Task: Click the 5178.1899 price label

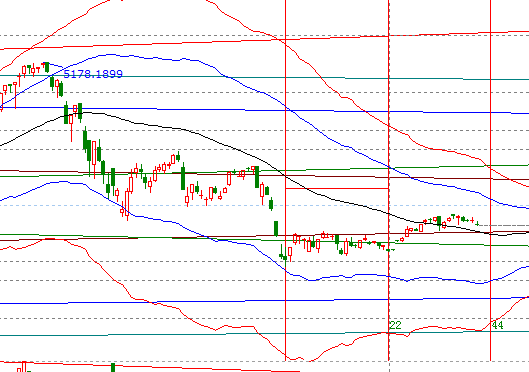Action: tap(93, 74)
